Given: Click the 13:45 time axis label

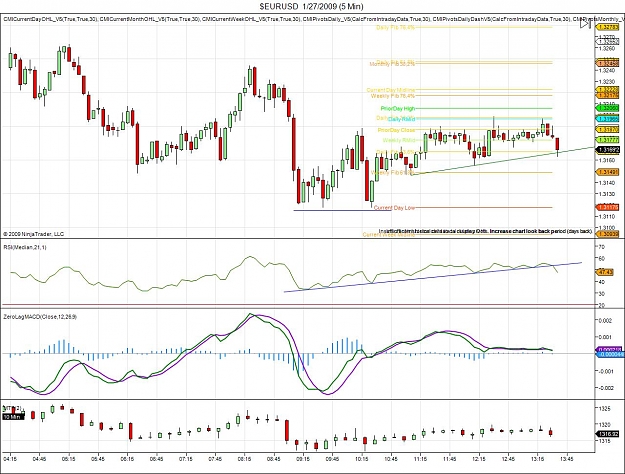Looking at the screenshot, I should click(567, 459).
